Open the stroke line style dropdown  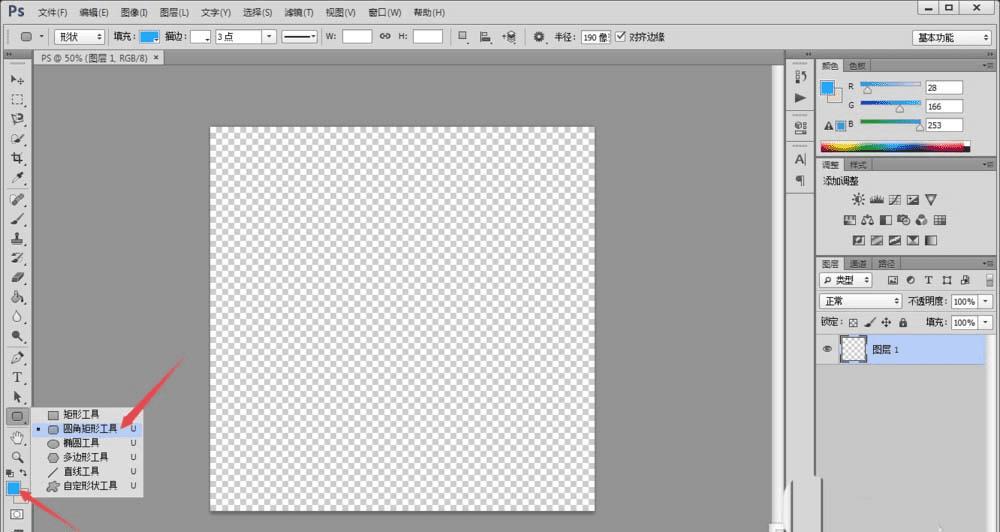click(x=300, y=37)
